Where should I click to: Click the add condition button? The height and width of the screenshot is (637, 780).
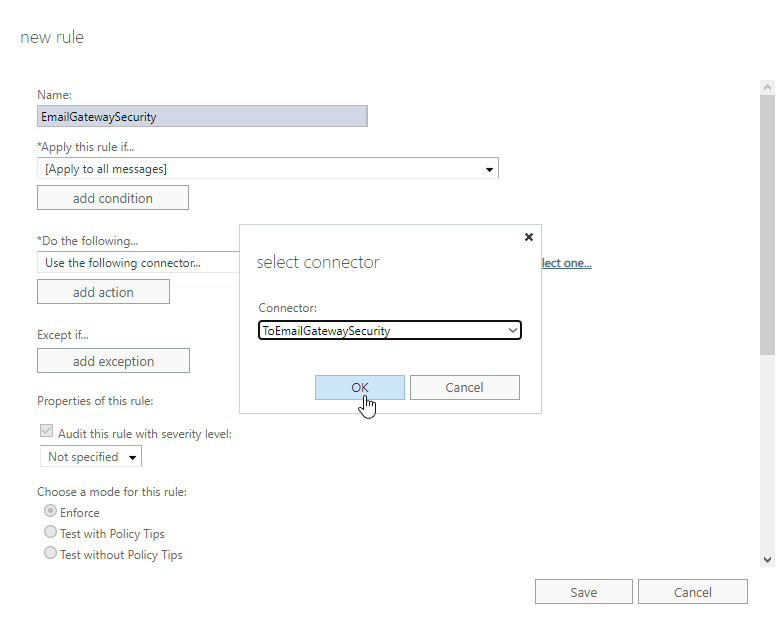(x=113, y=198)
